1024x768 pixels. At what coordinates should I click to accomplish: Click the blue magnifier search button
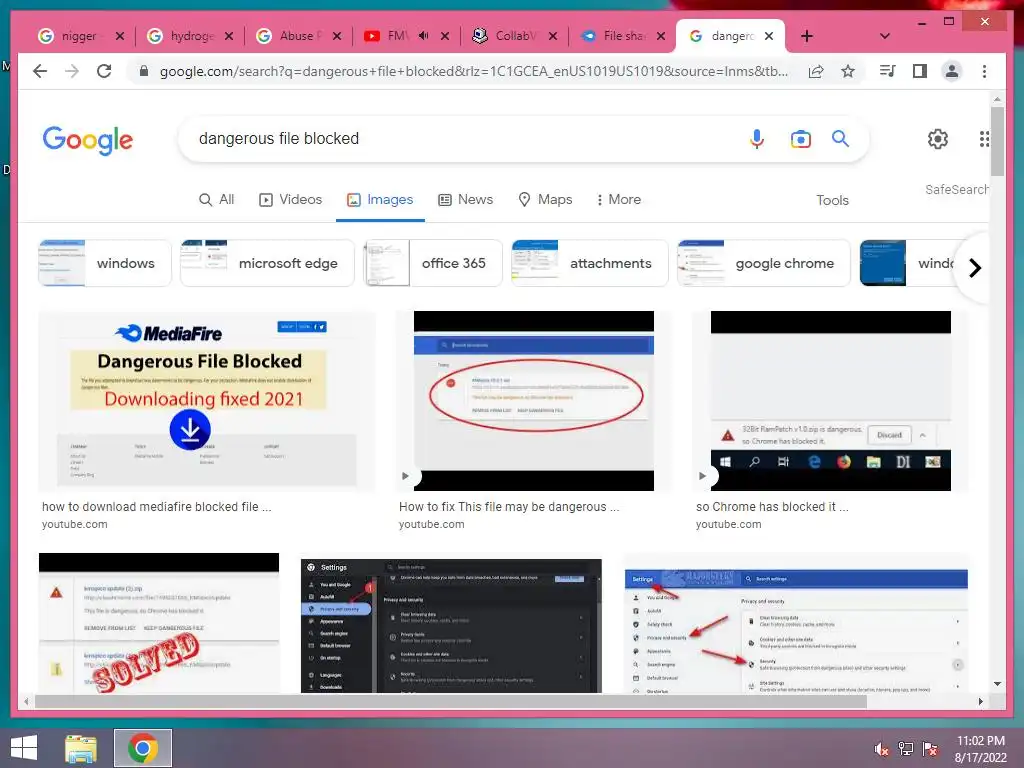click(840, 138)
